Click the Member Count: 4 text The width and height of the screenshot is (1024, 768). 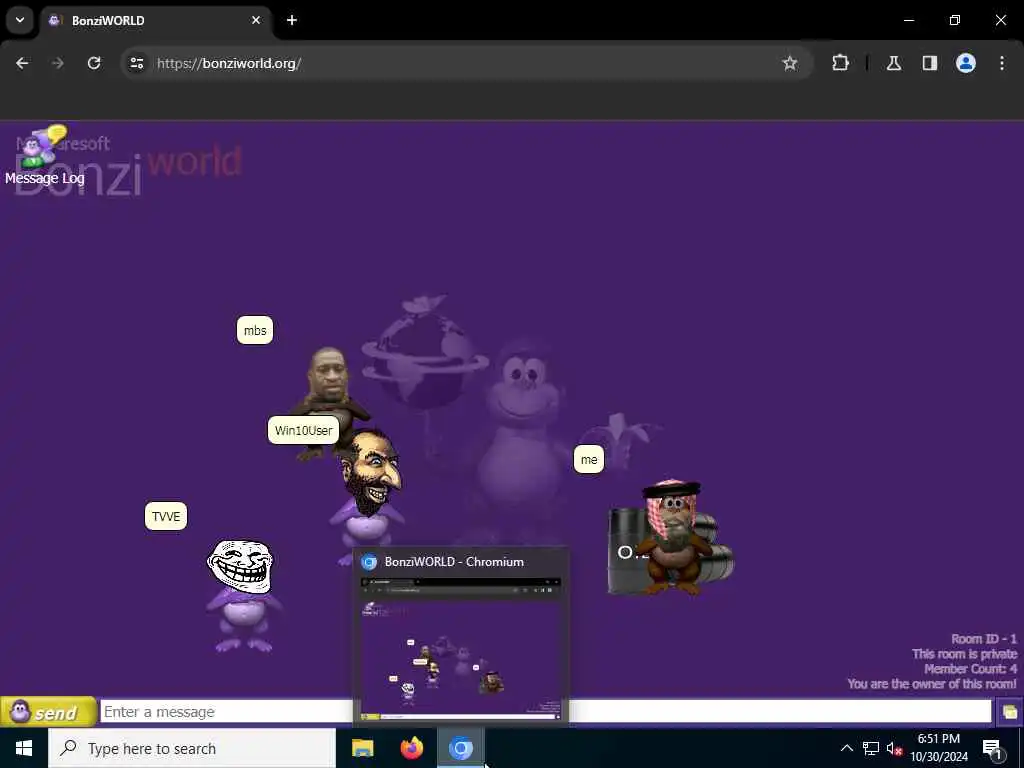[970, 669]
